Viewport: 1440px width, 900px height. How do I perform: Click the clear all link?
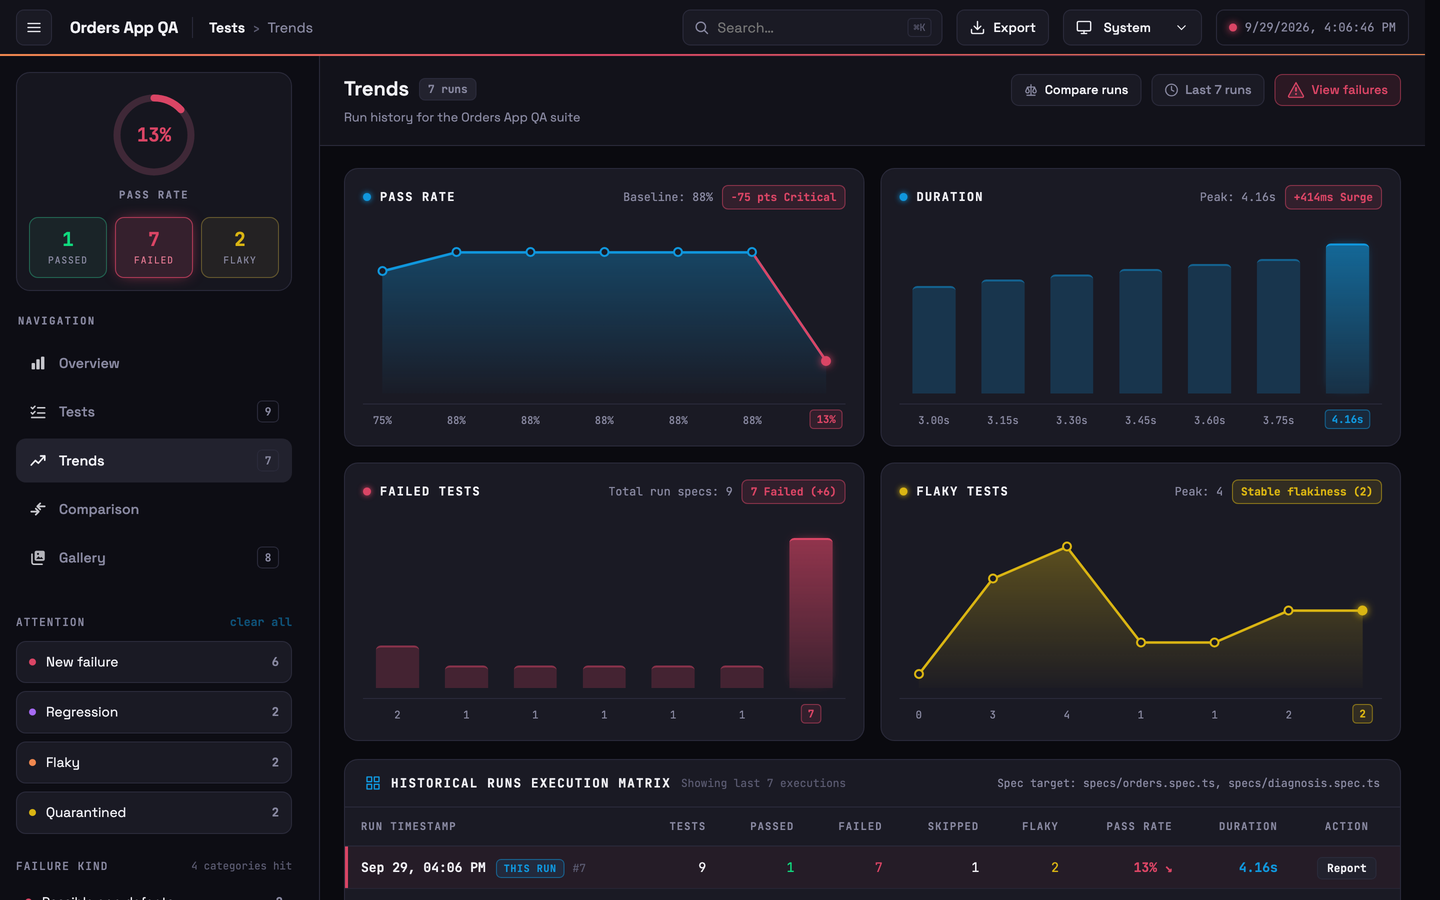(x=261, y=622)
